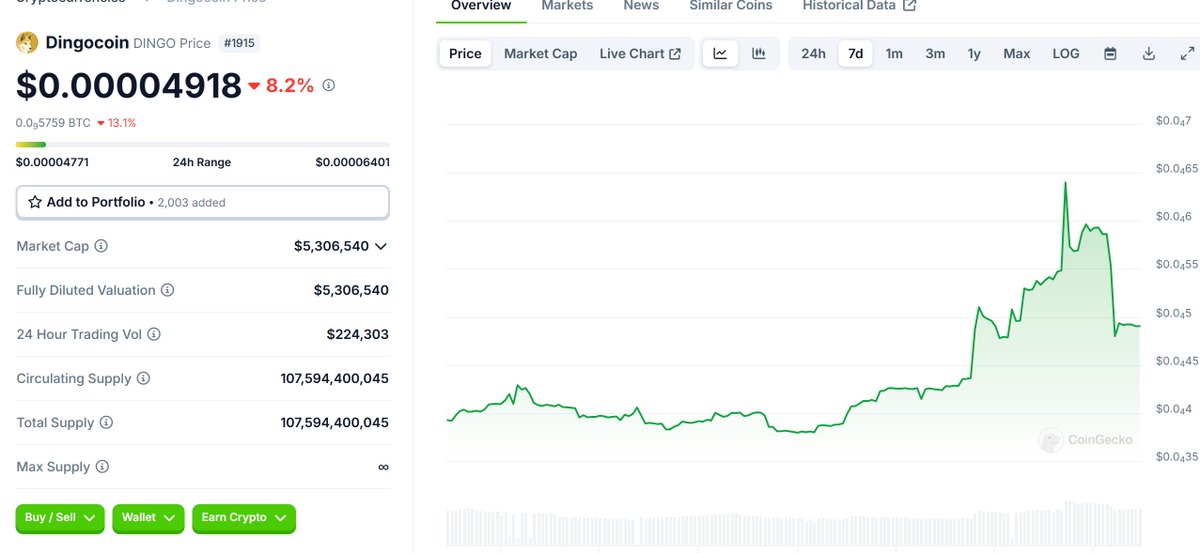
Task: Open the Historical Data tab
Action: click(859, 6)
